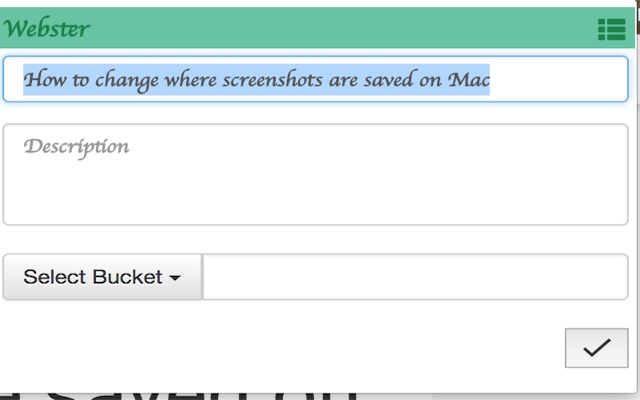Focus the empty bucket name field

(415, 277)
